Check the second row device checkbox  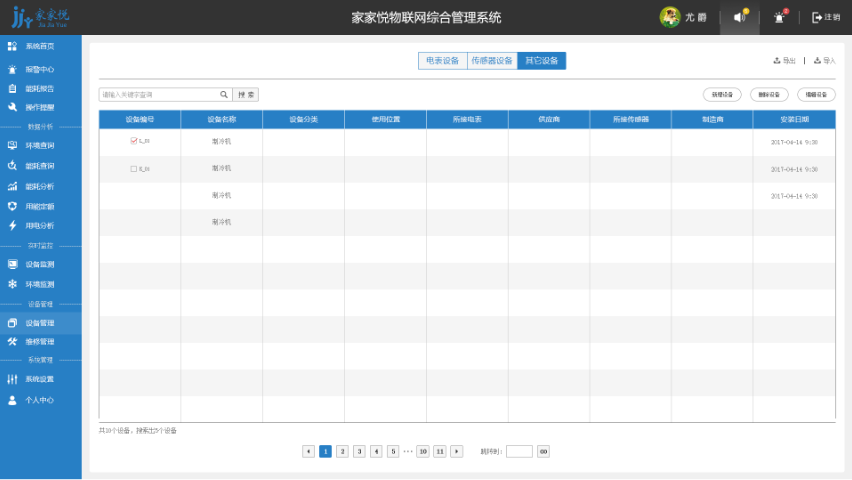coord(134,169)
